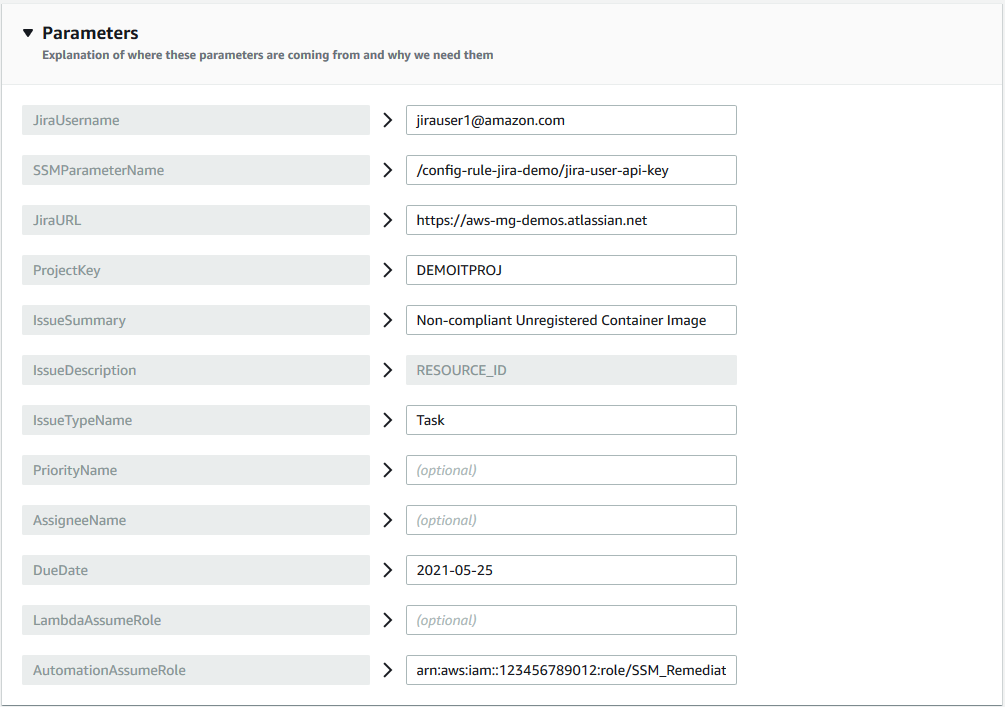Click the chevron beside LambdaAssumeRole

388,619
